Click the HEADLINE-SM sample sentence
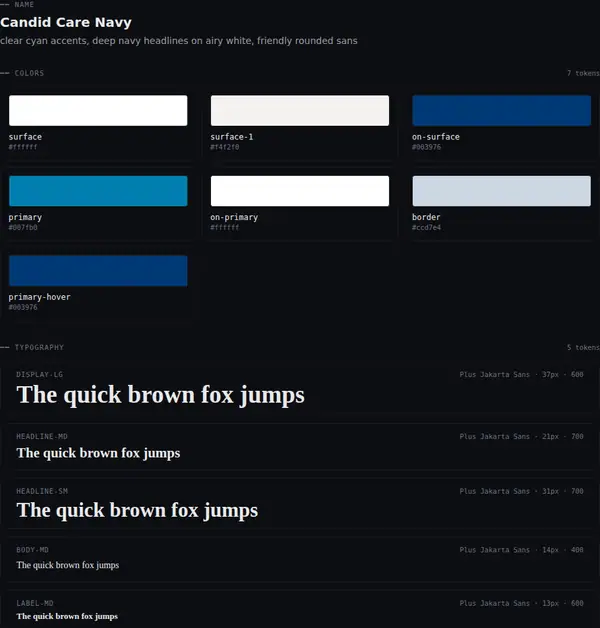This screenshot has height=628, width=600. (137, 511)
